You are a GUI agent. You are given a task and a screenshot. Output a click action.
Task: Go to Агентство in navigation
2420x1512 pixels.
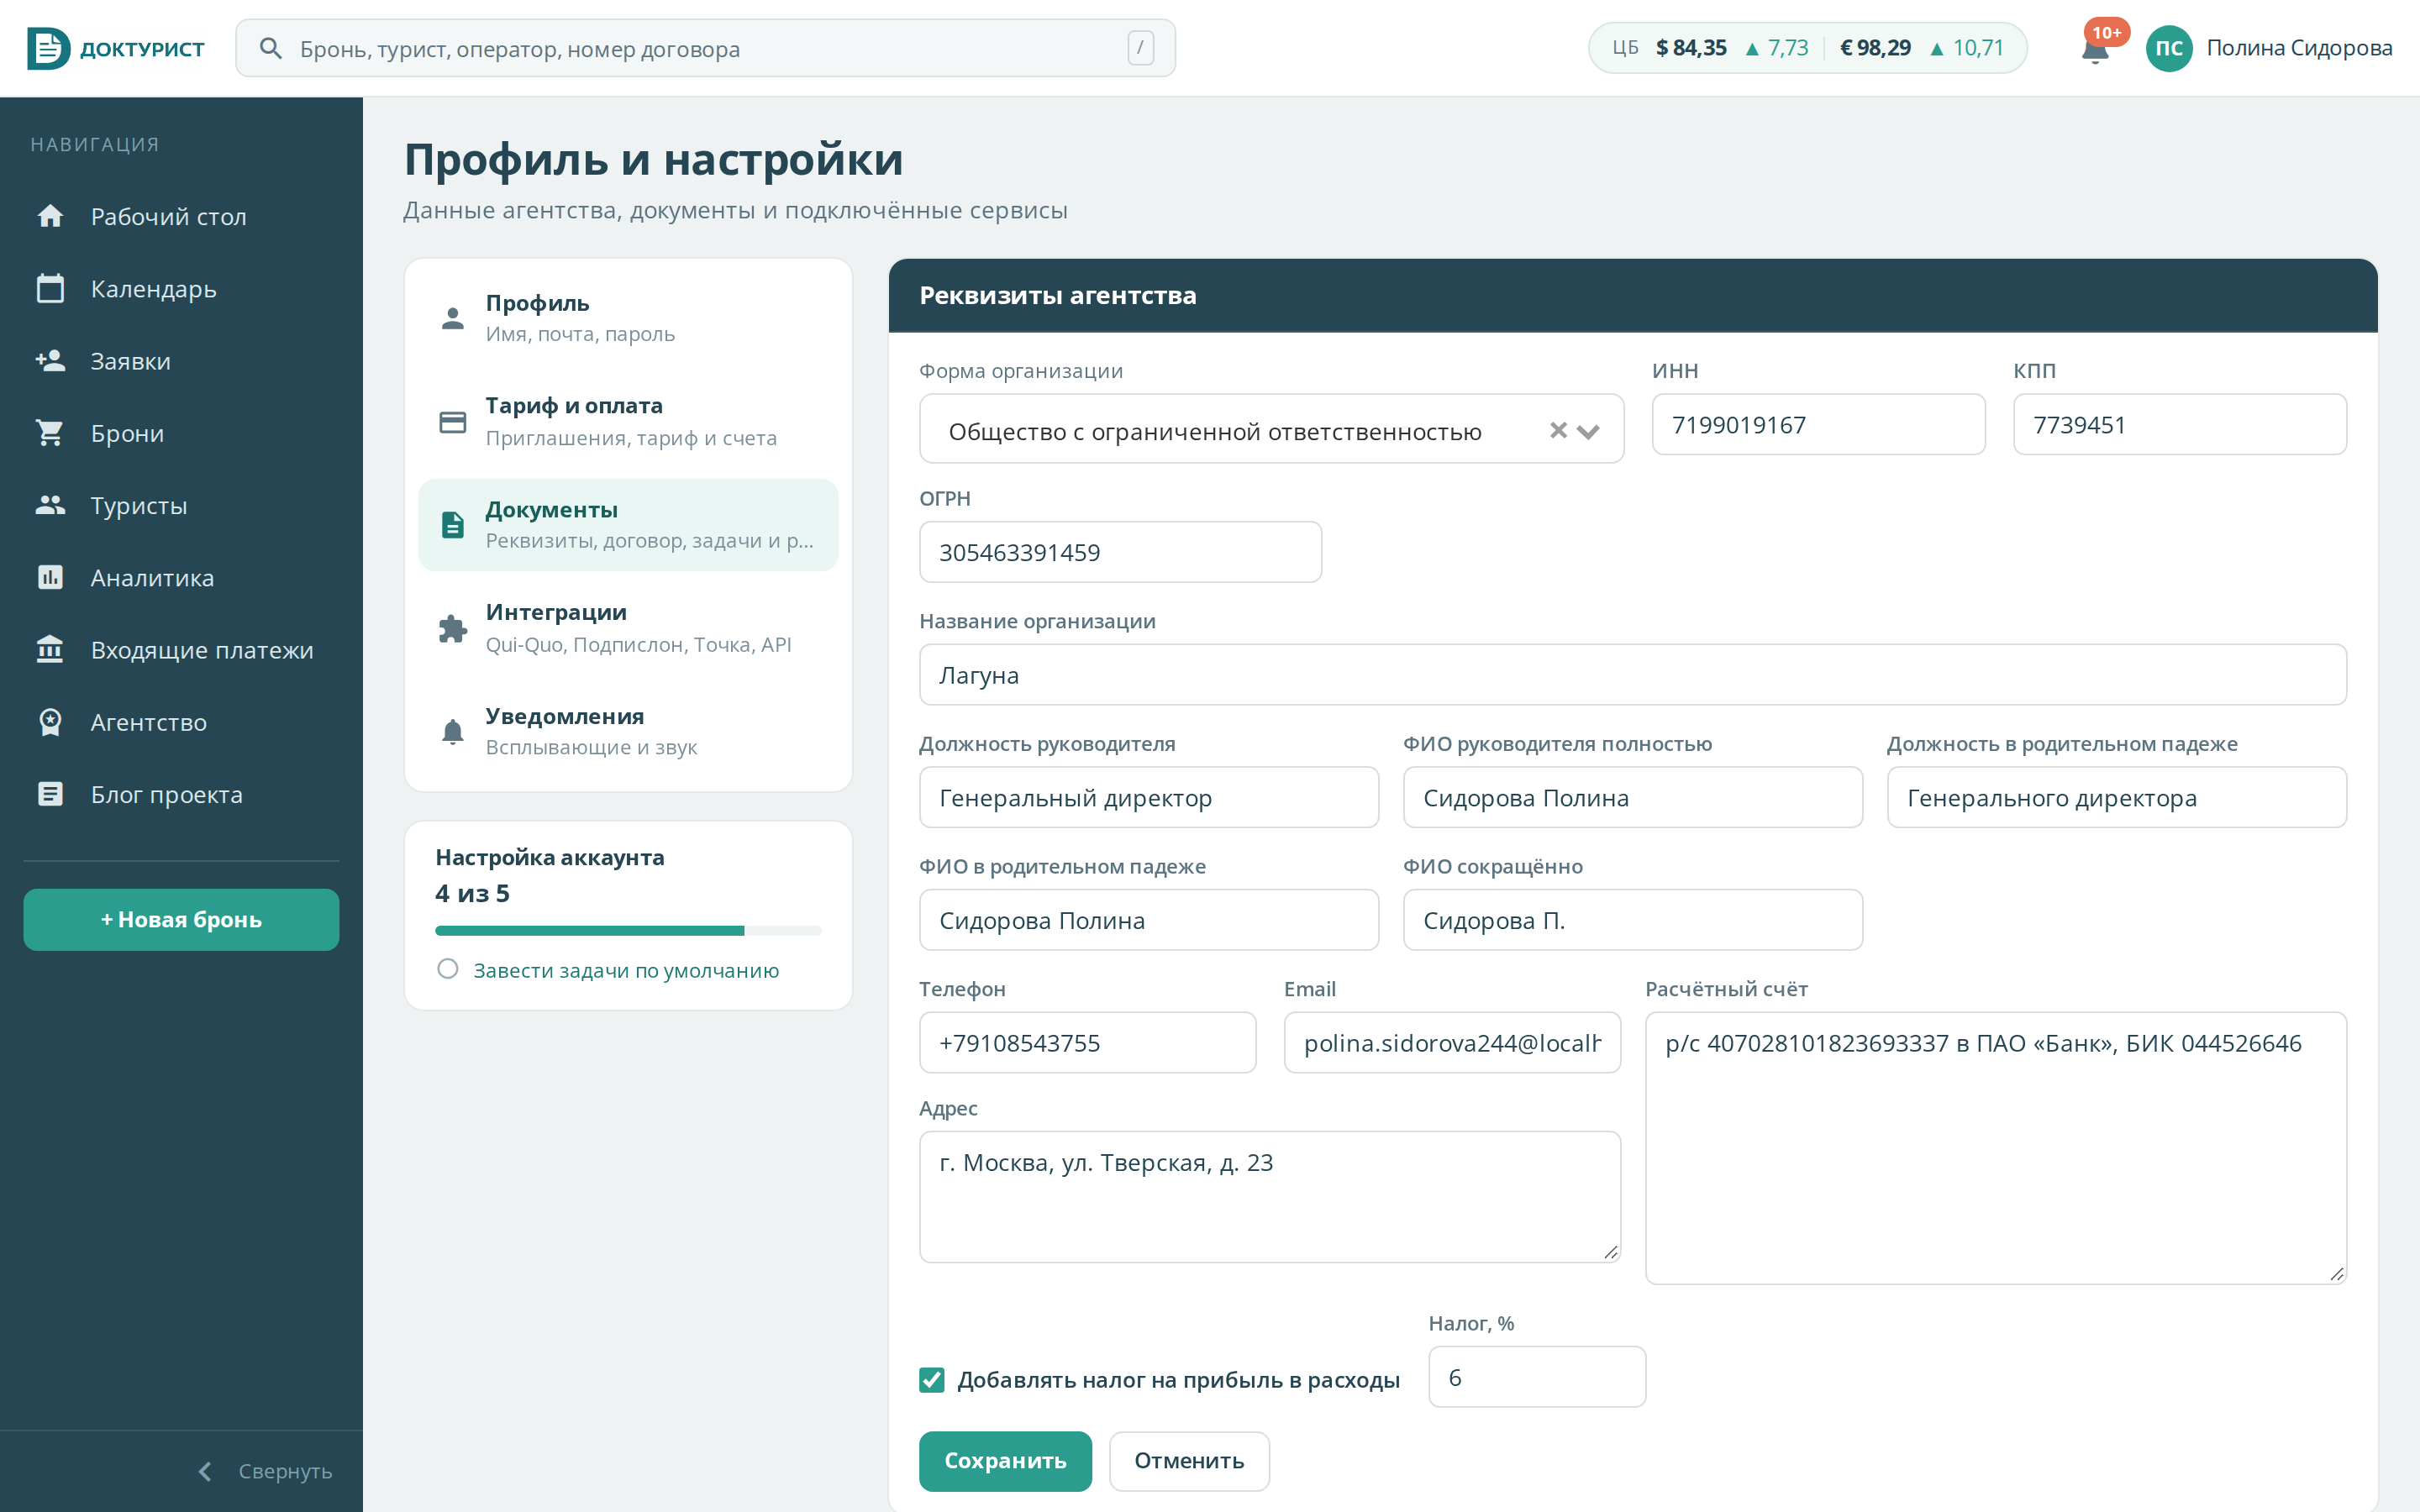coord(181,722)
